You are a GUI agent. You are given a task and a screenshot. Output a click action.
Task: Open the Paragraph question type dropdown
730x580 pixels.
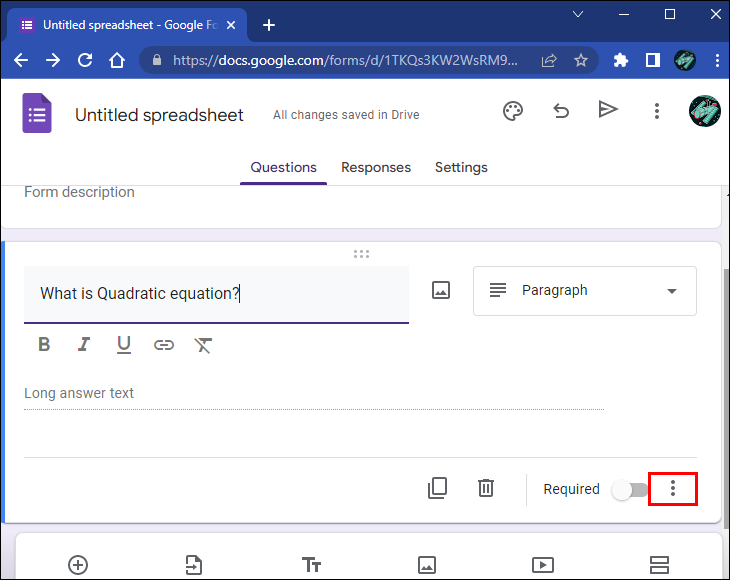pyautogui.click(x=585, y=291)
